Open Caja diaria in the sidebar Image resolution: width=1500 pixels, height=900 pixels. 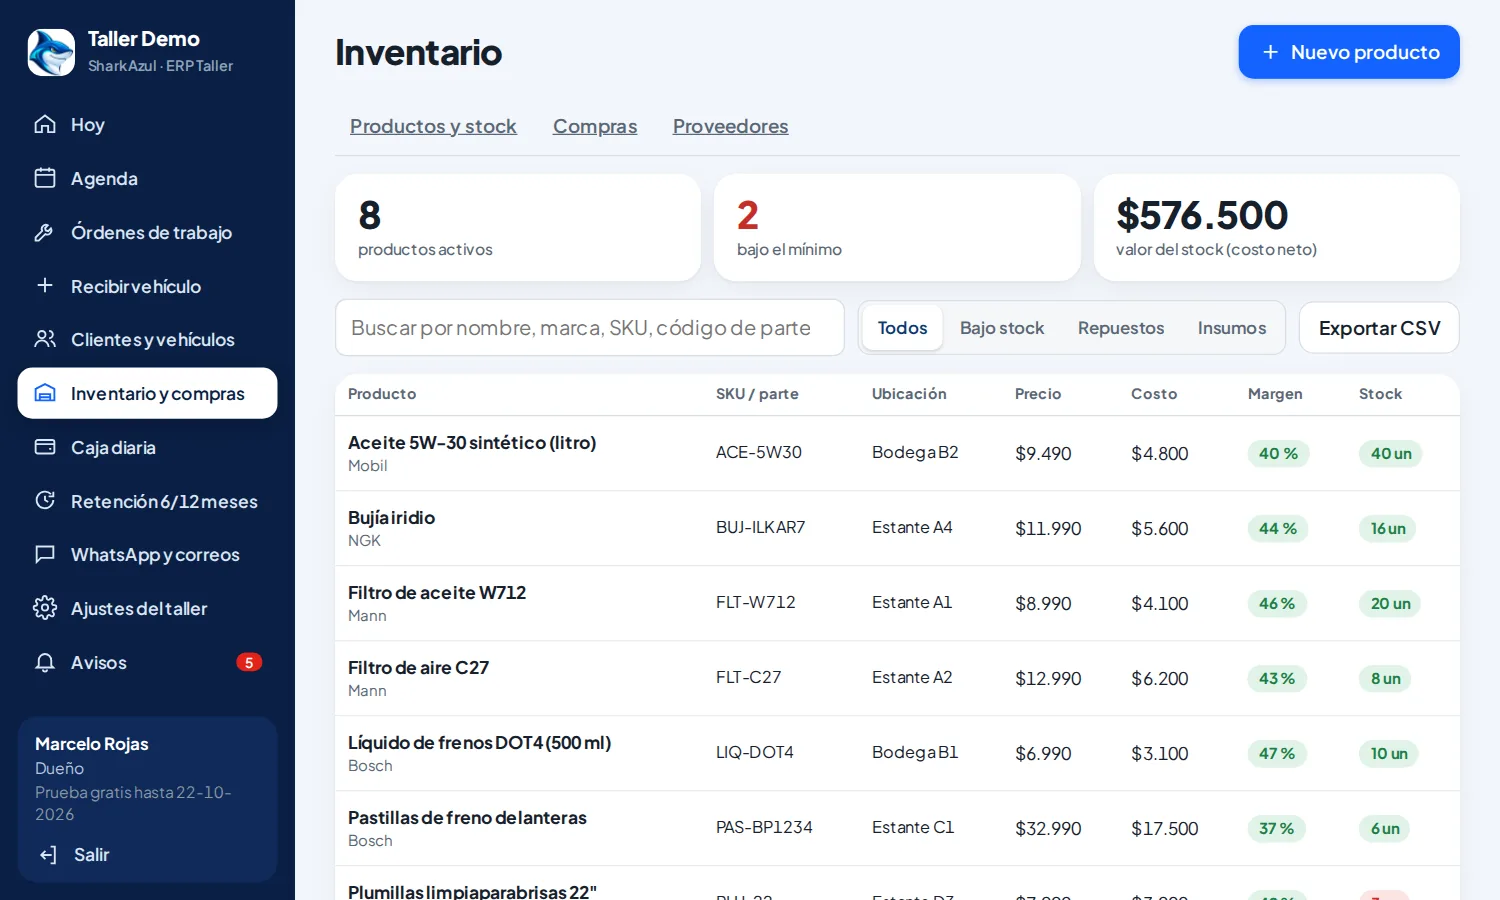pos(147,447)
